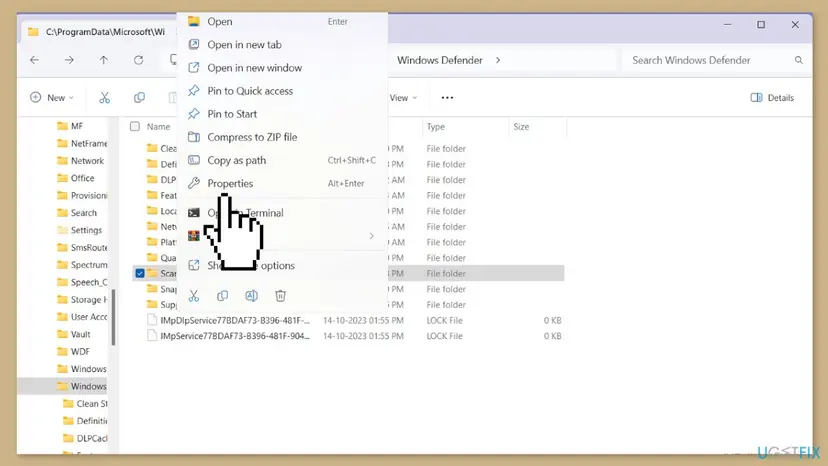Viewport: 828px width, 466px height.
Task: Select the Vault folder in sidebar
Action: [x=80, y=334]
